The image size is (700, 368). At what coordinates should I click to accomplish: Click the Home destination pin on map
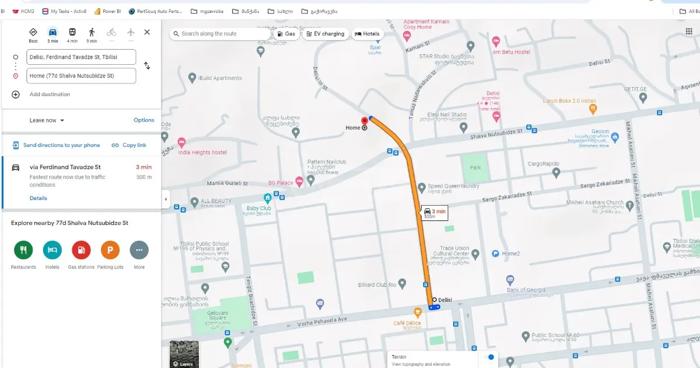pos(365,120)
